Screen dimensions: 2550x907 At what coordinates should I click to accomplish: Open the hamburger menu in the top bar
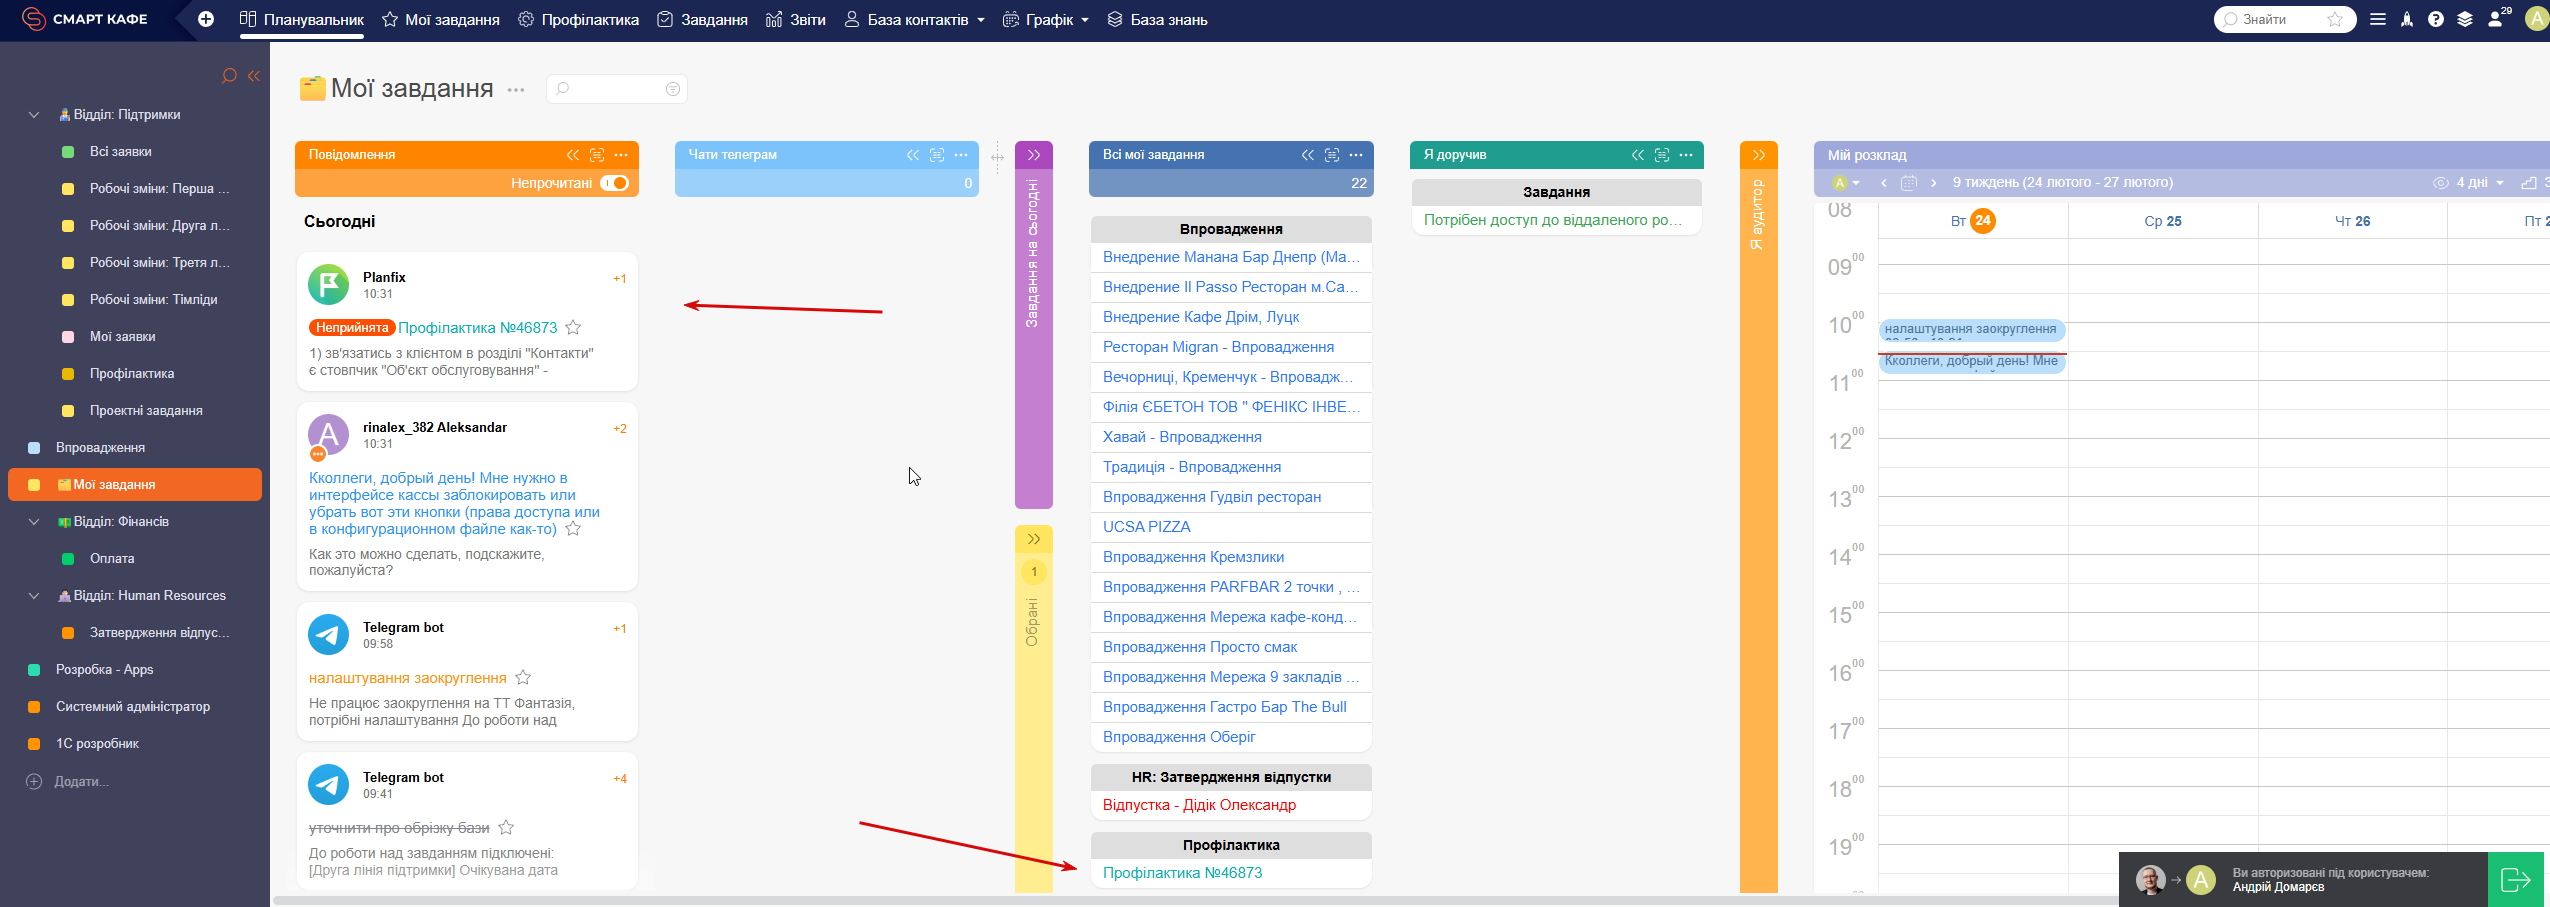[2378, 19]
